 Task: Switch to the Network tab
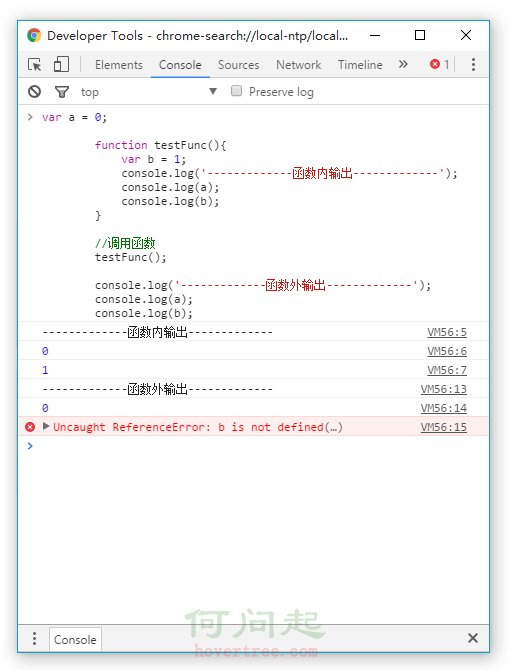(298, 65)
